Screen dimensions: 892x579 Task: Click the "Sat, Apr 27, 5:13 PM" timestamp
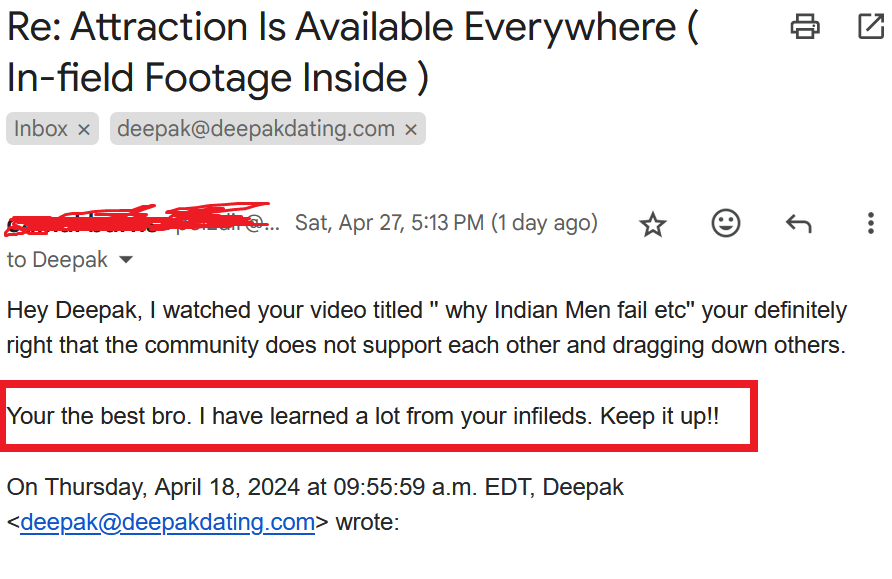446,223
